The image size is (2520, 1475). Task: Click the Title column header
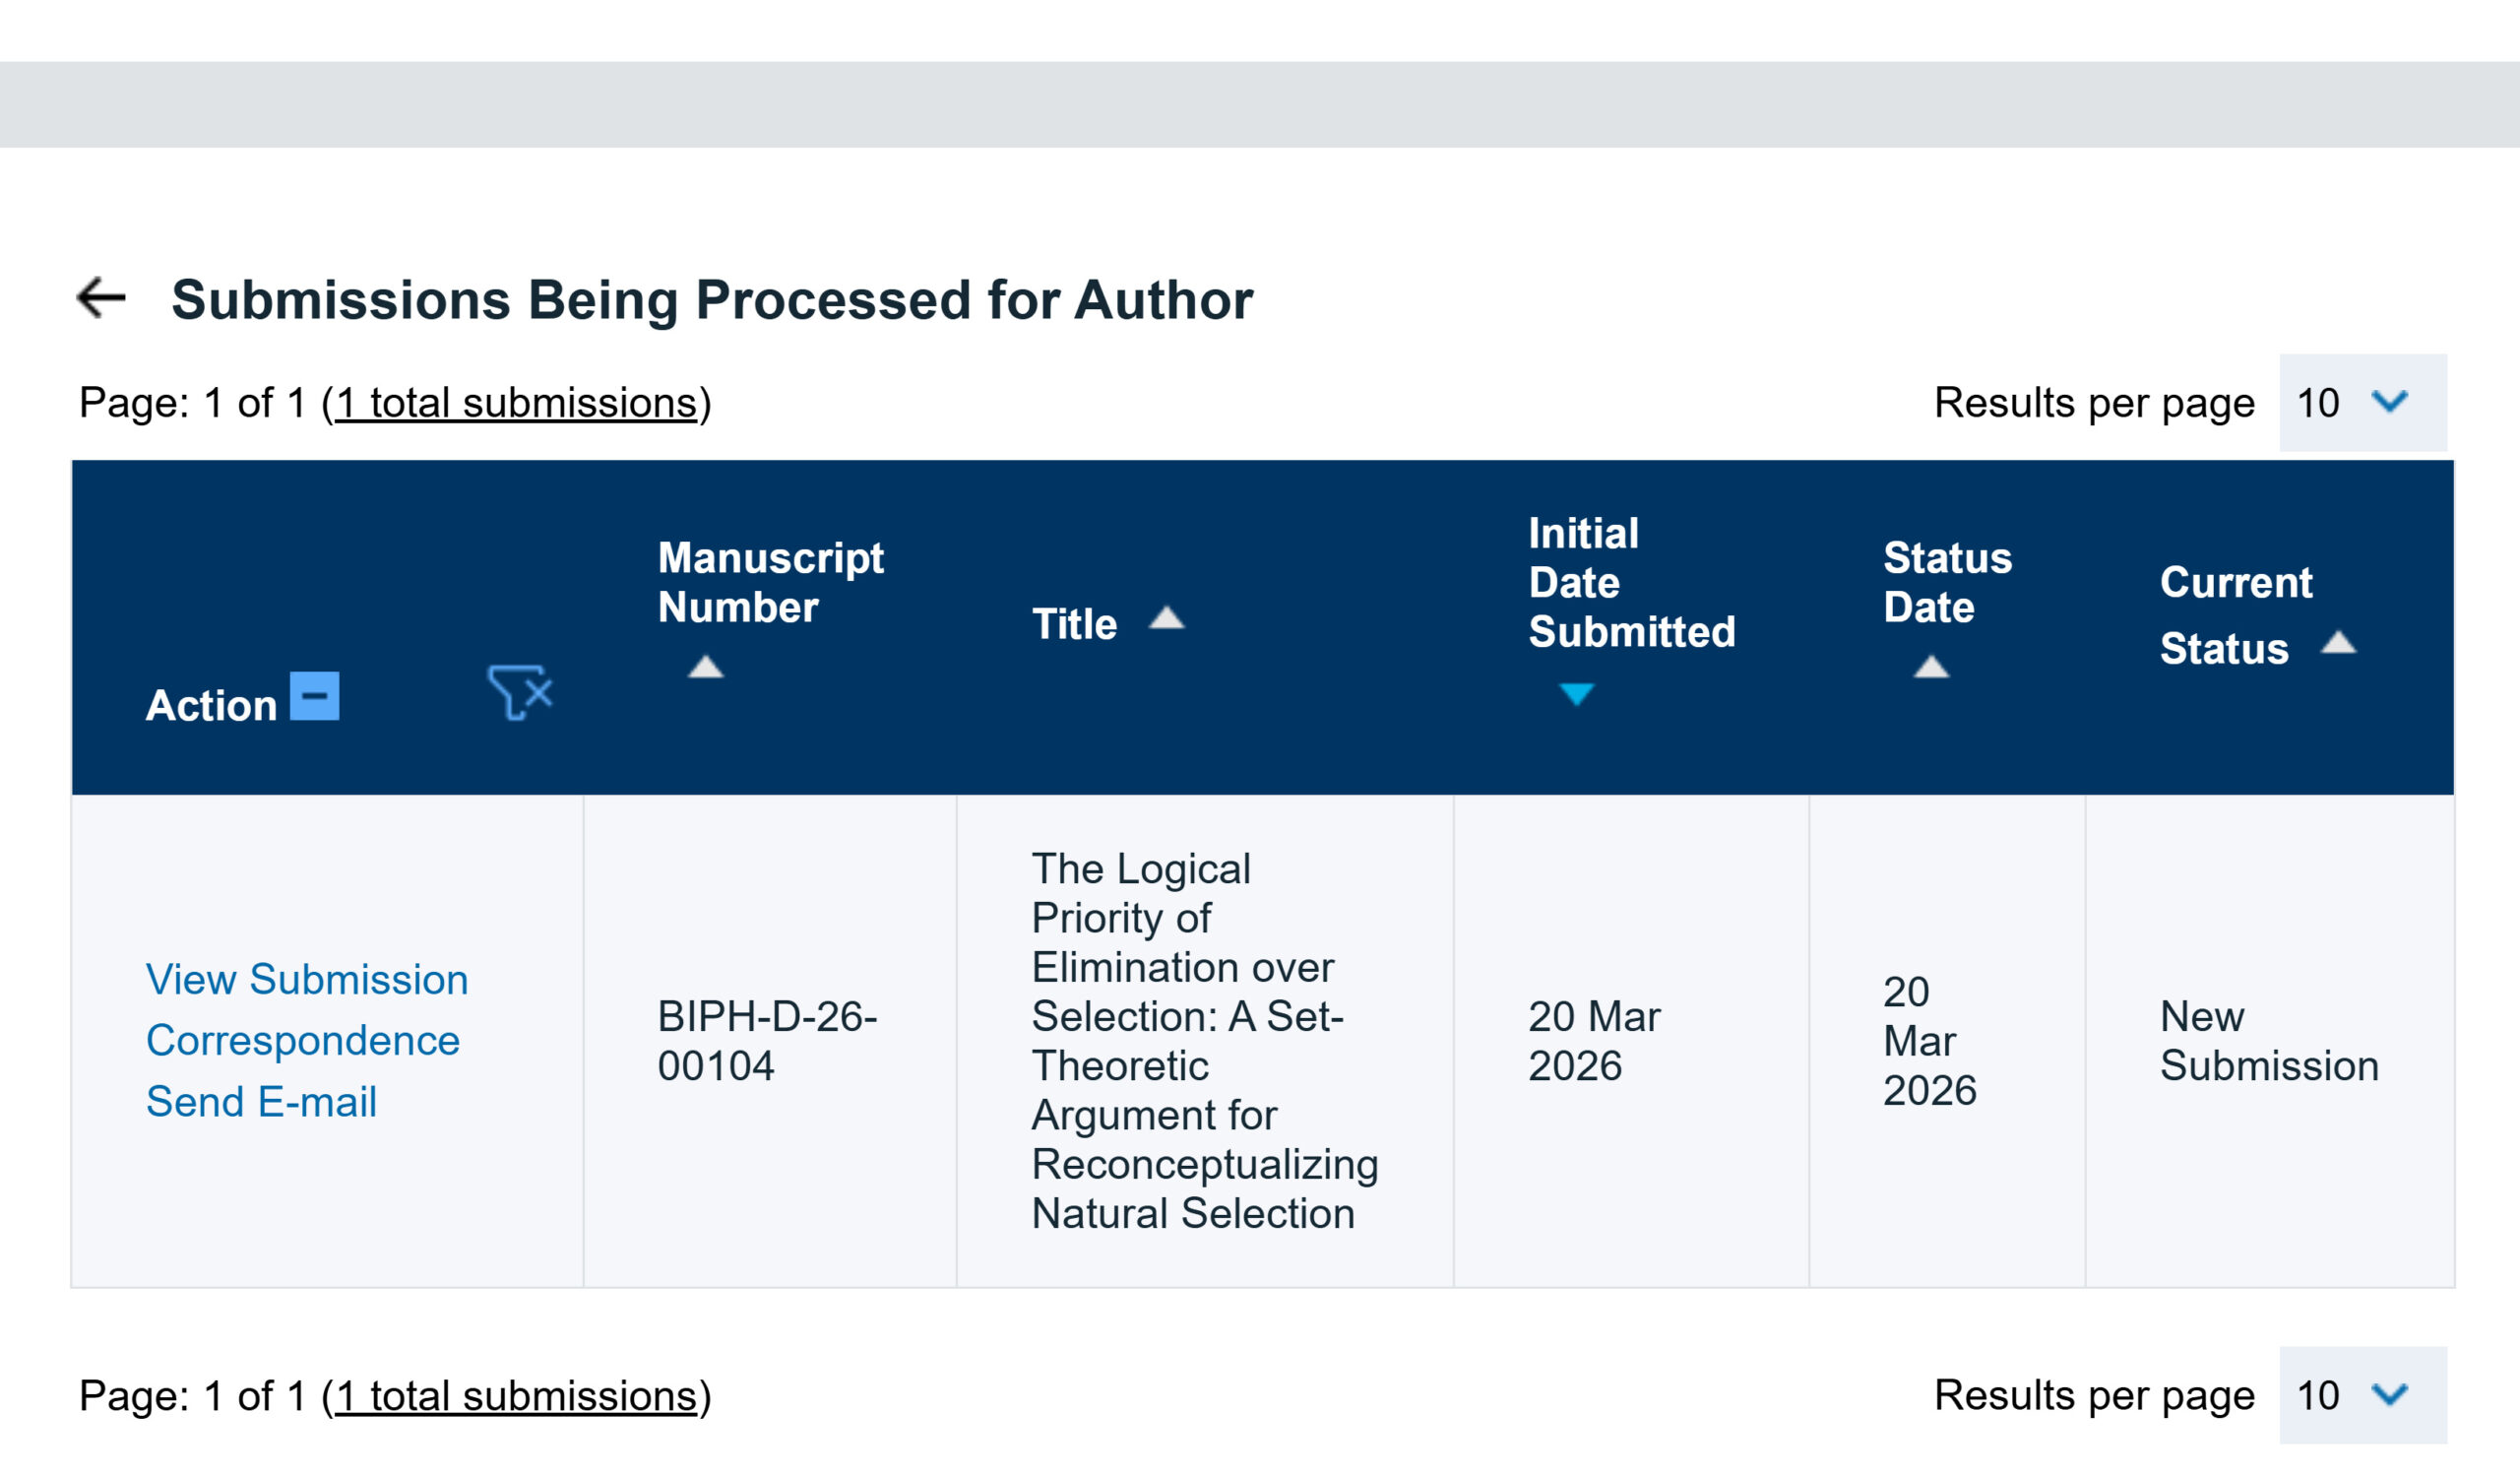tap(1074, 624)
